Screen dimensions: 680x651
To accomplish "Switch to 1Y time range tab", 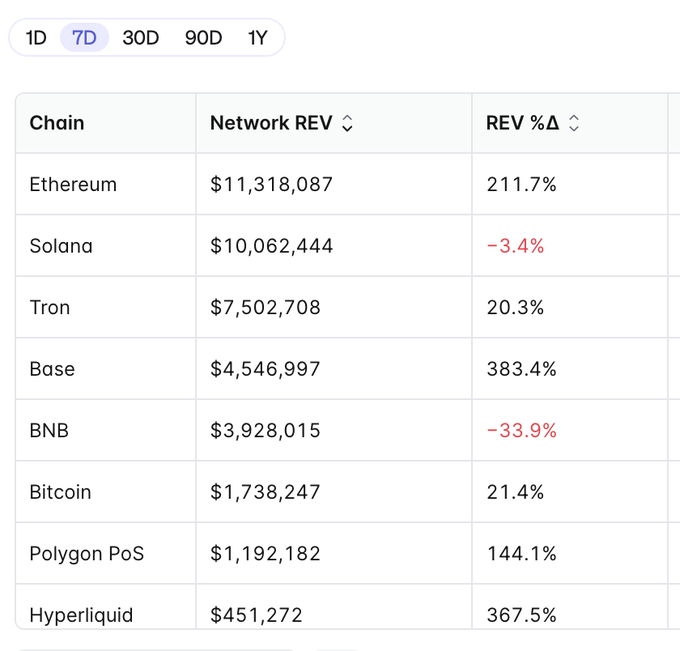I will 258,38.
